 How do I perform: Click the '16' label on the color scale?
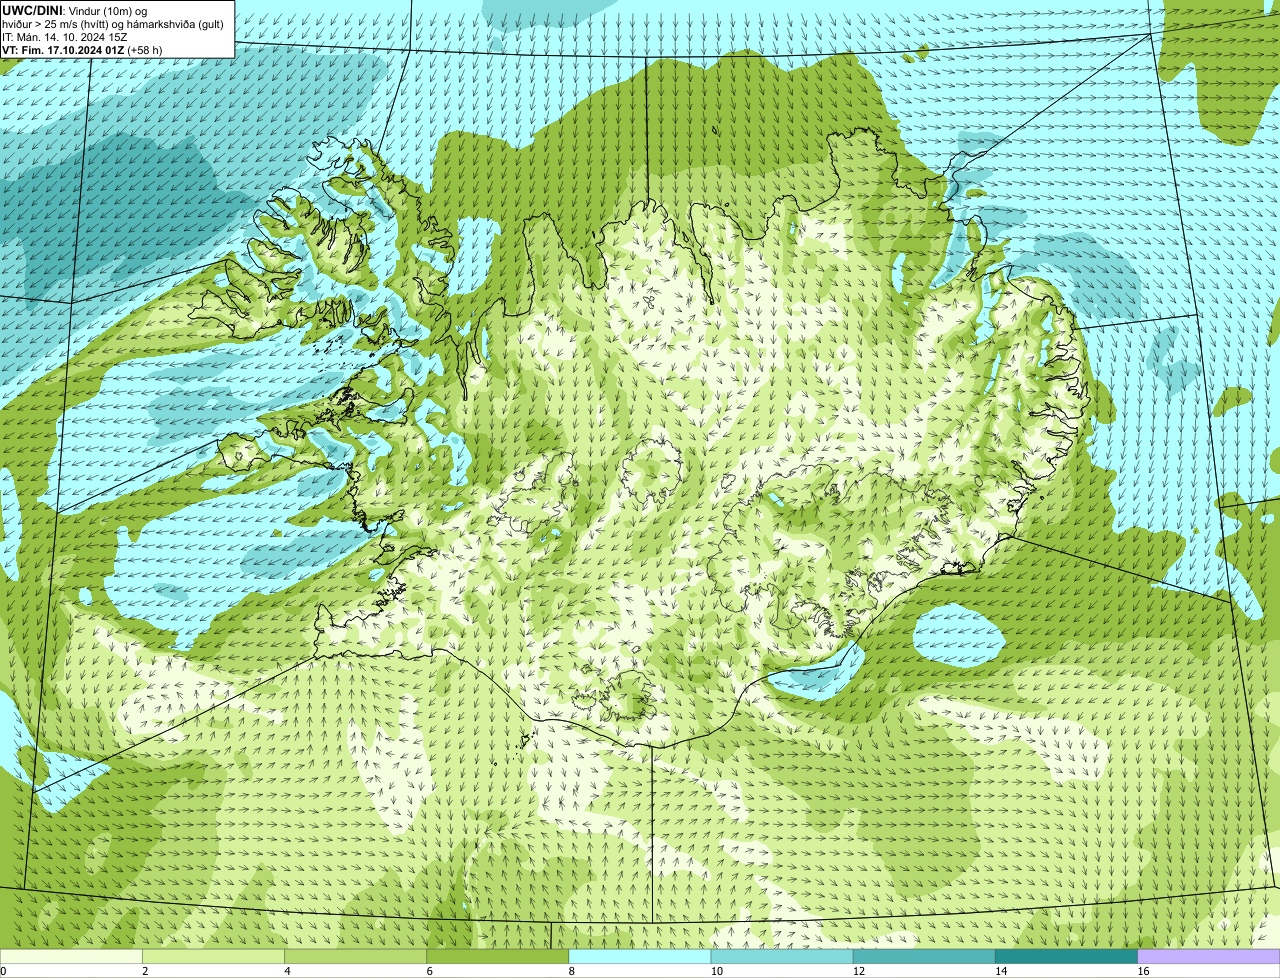(1143, 971)
